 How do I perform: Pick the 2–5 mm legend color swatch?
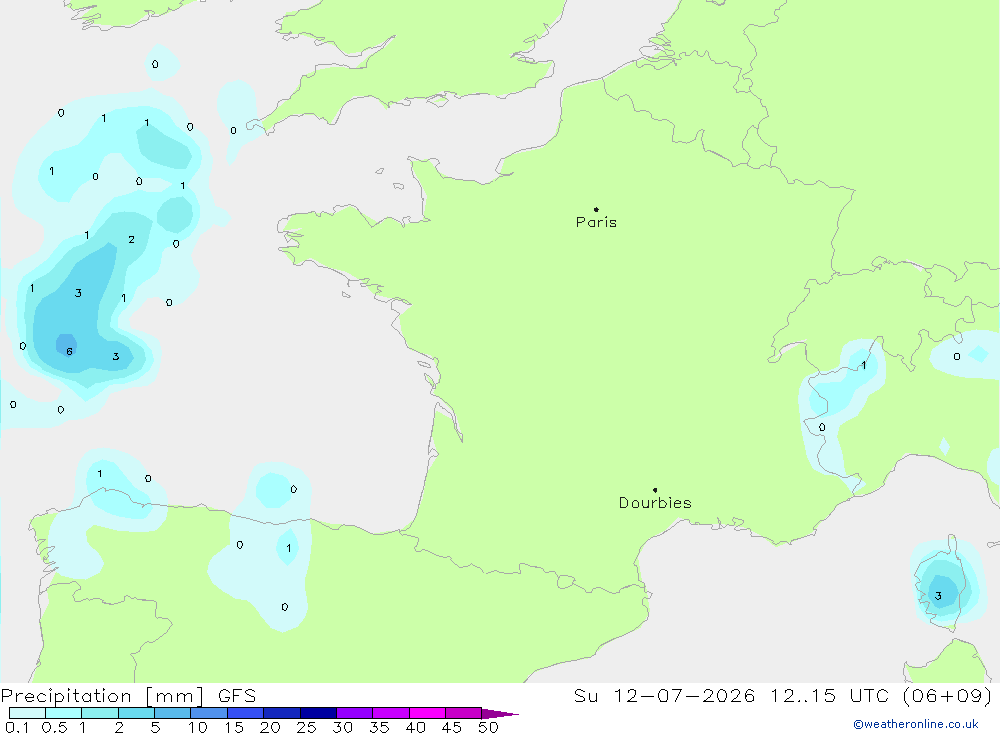136,713
